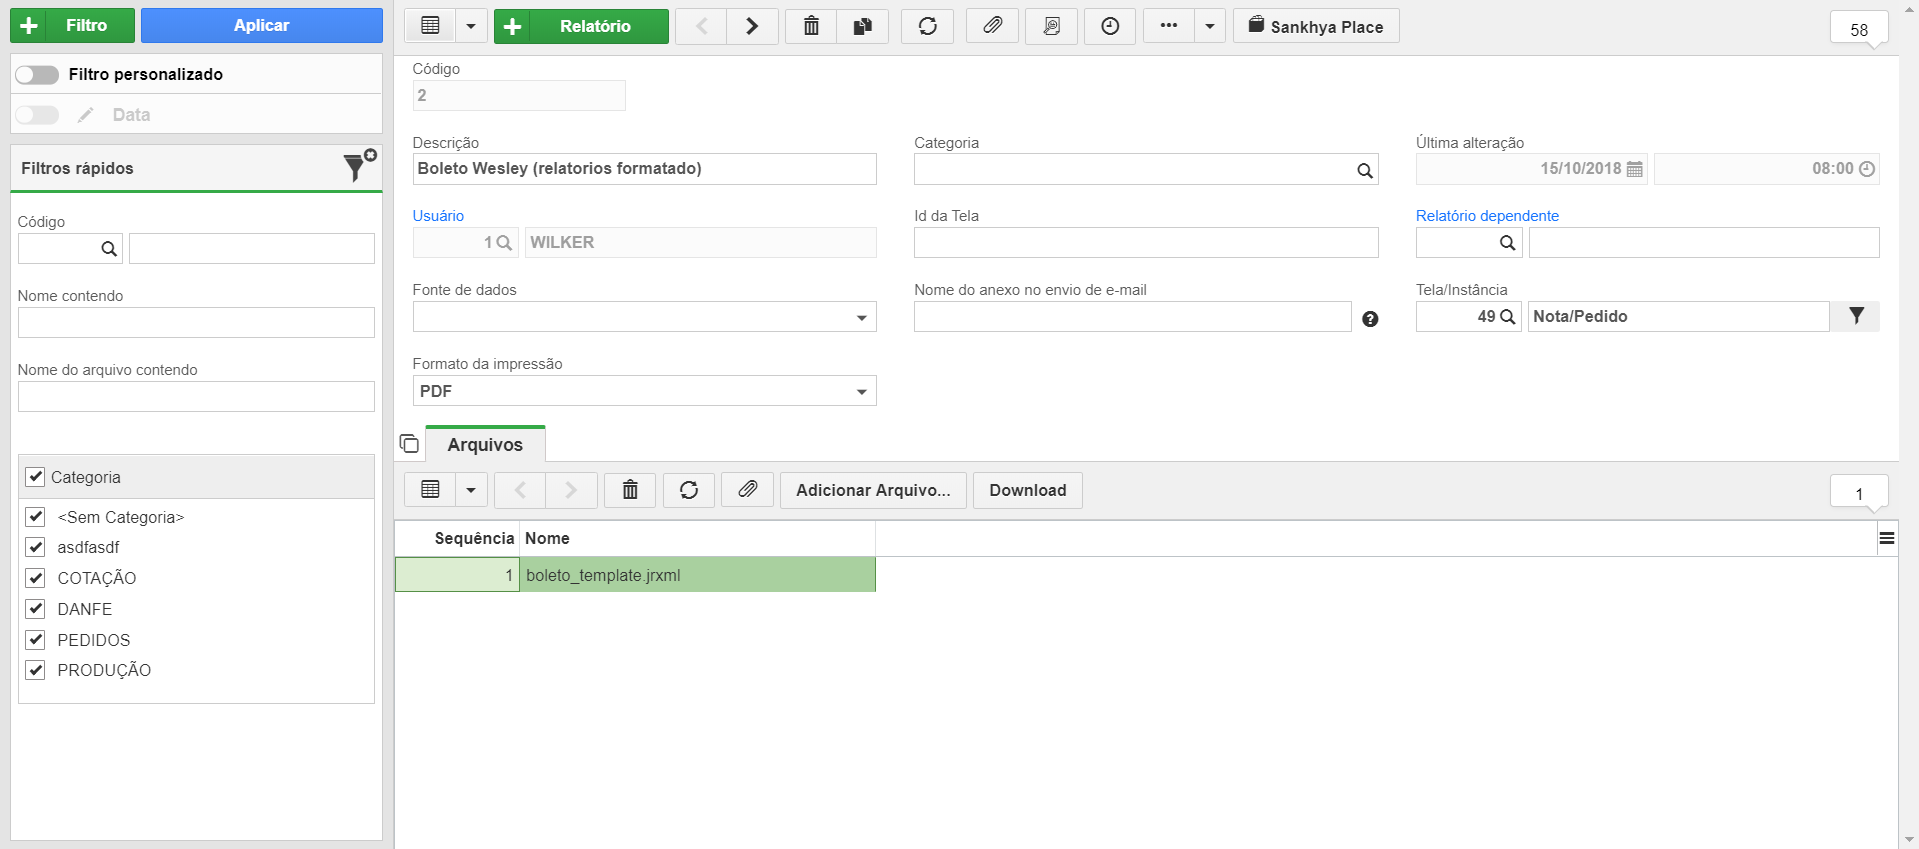The image size is (1919, 849).
Task: Click the green Relatório add button
Action: click(581, 26)
